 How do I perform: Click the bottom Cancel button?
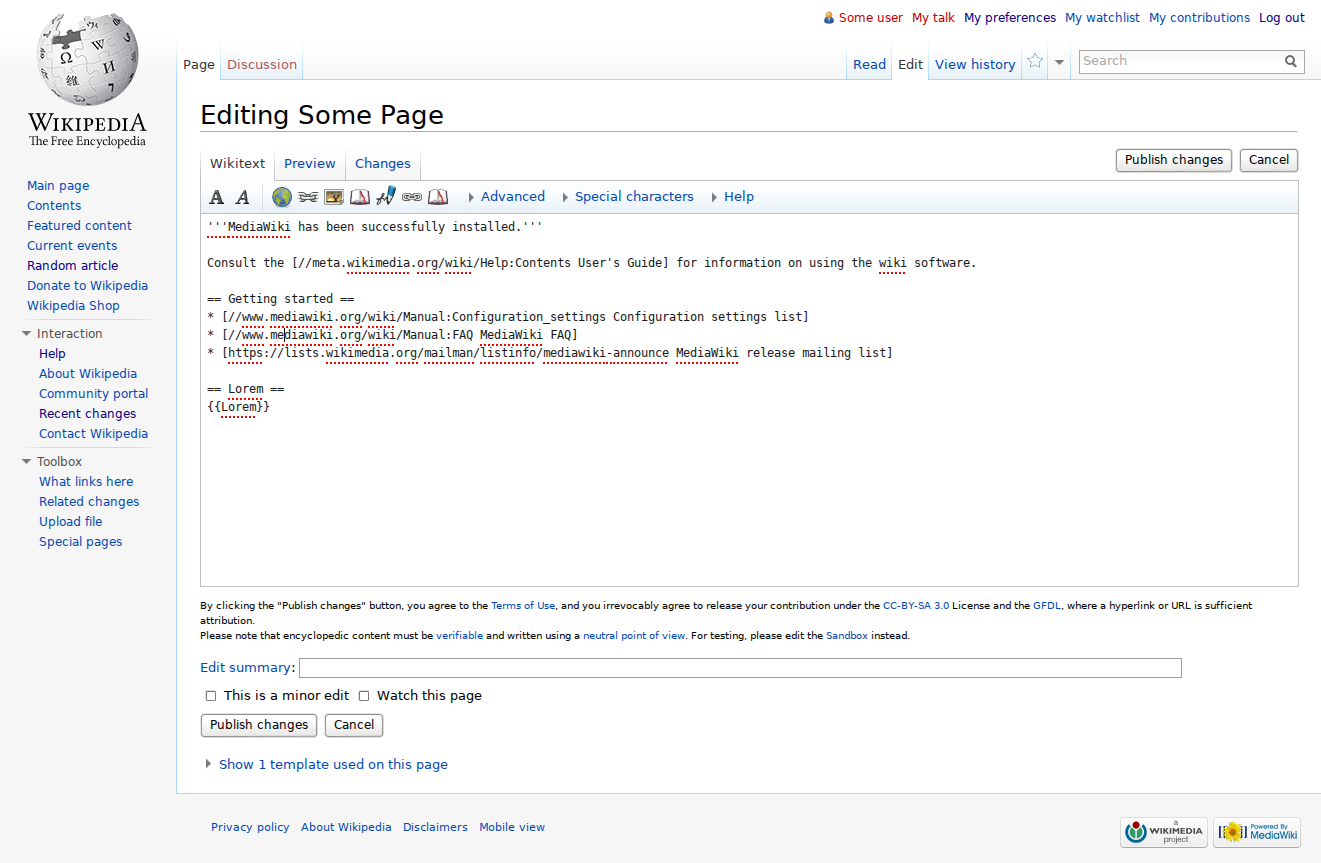pyautogui.click(x=354, y=725)
